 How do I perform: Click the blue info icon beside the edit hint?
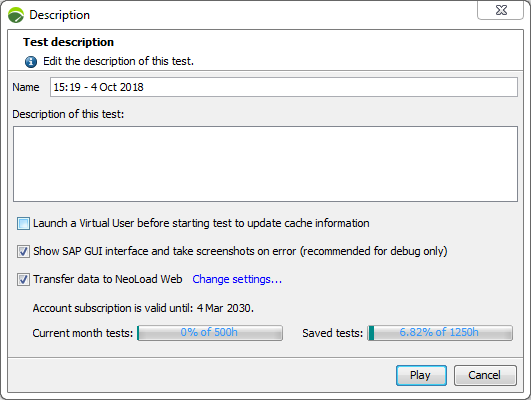pos(31,62)
